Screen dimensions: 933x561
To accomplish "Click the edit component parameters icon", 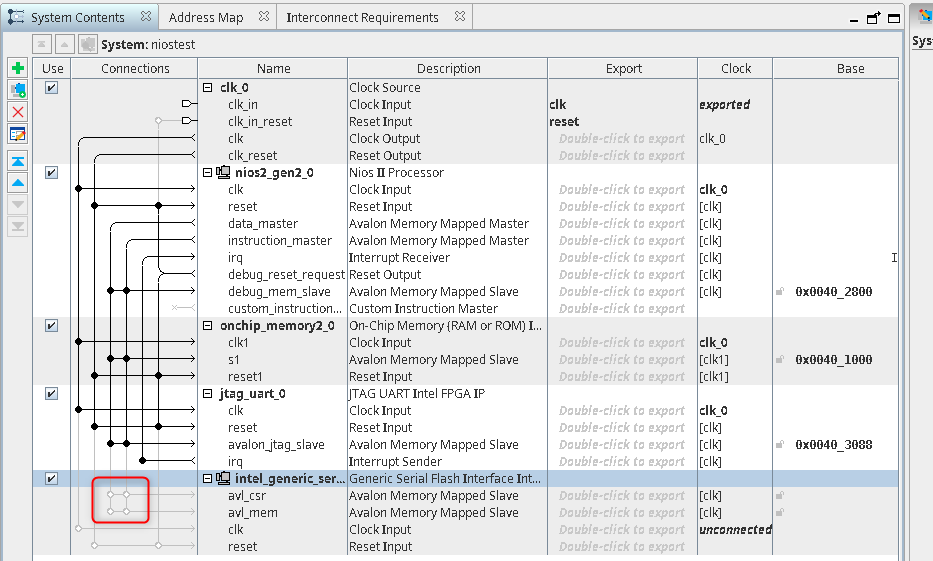I will click(x=17, y=134).
